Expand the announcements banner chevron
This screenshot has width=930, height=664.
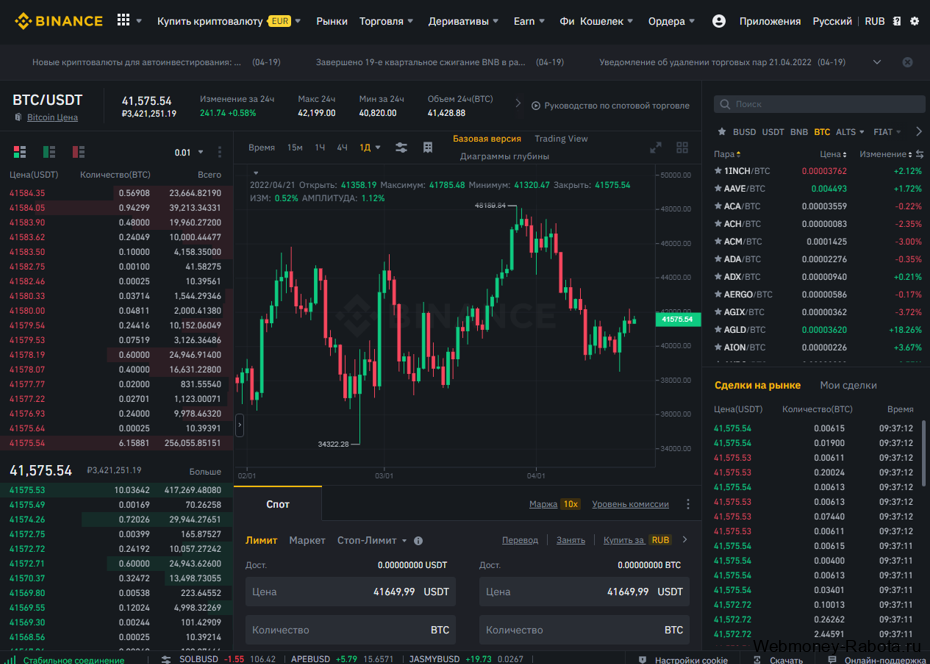(877, 62)
